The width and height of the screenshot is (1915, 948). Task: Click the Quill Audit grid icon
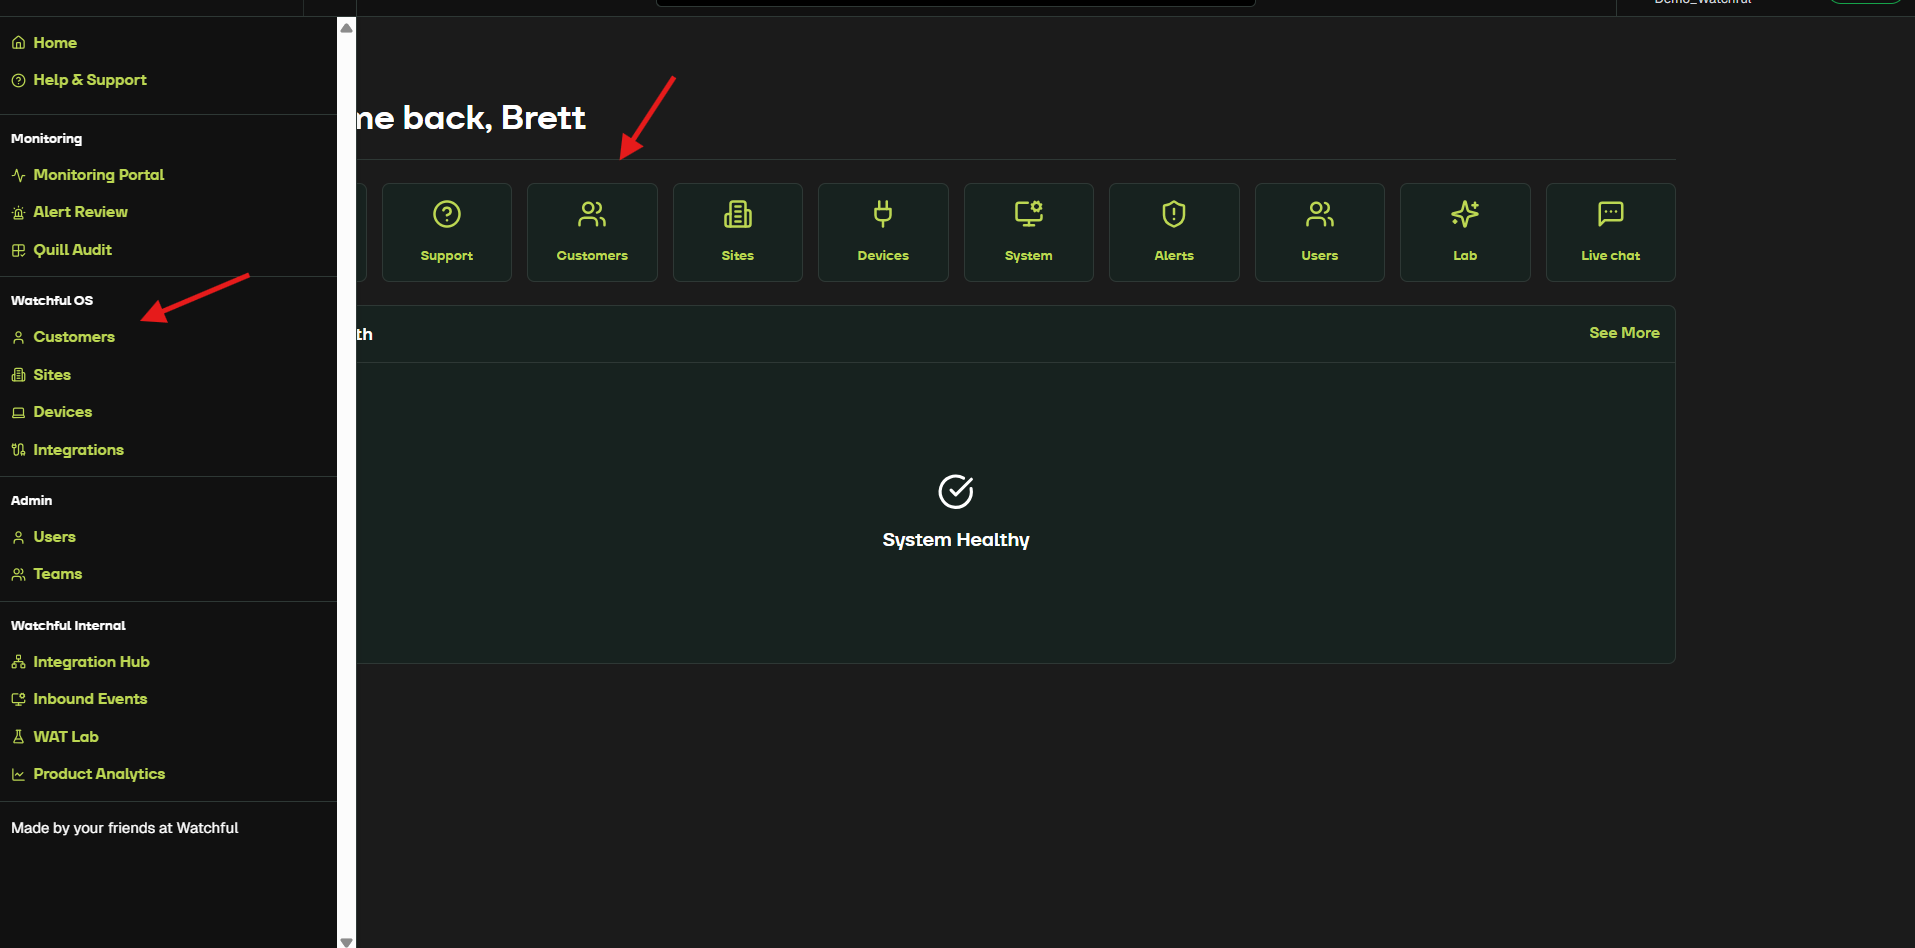[18, 250]
